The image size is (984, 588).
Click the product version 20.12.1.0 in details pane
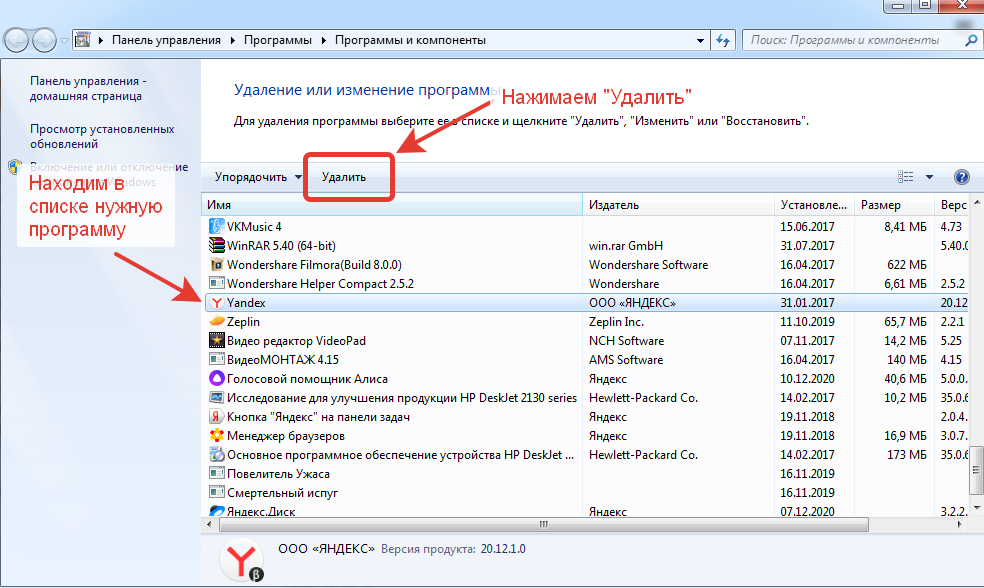point(503,549)
